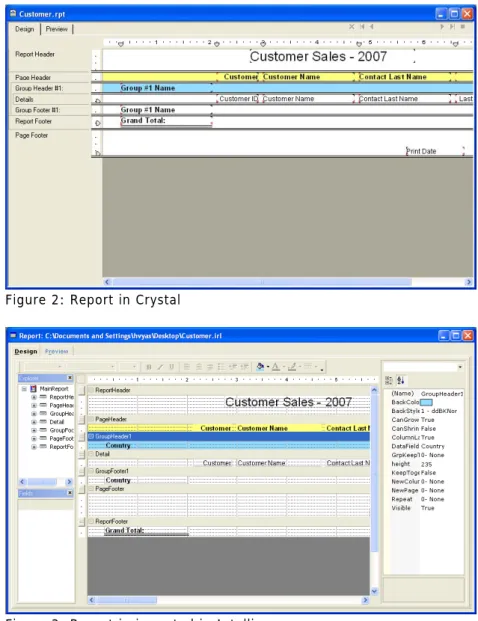
Task: Click alphabetical sort icon in properties panel
Action: click(400, 381)
